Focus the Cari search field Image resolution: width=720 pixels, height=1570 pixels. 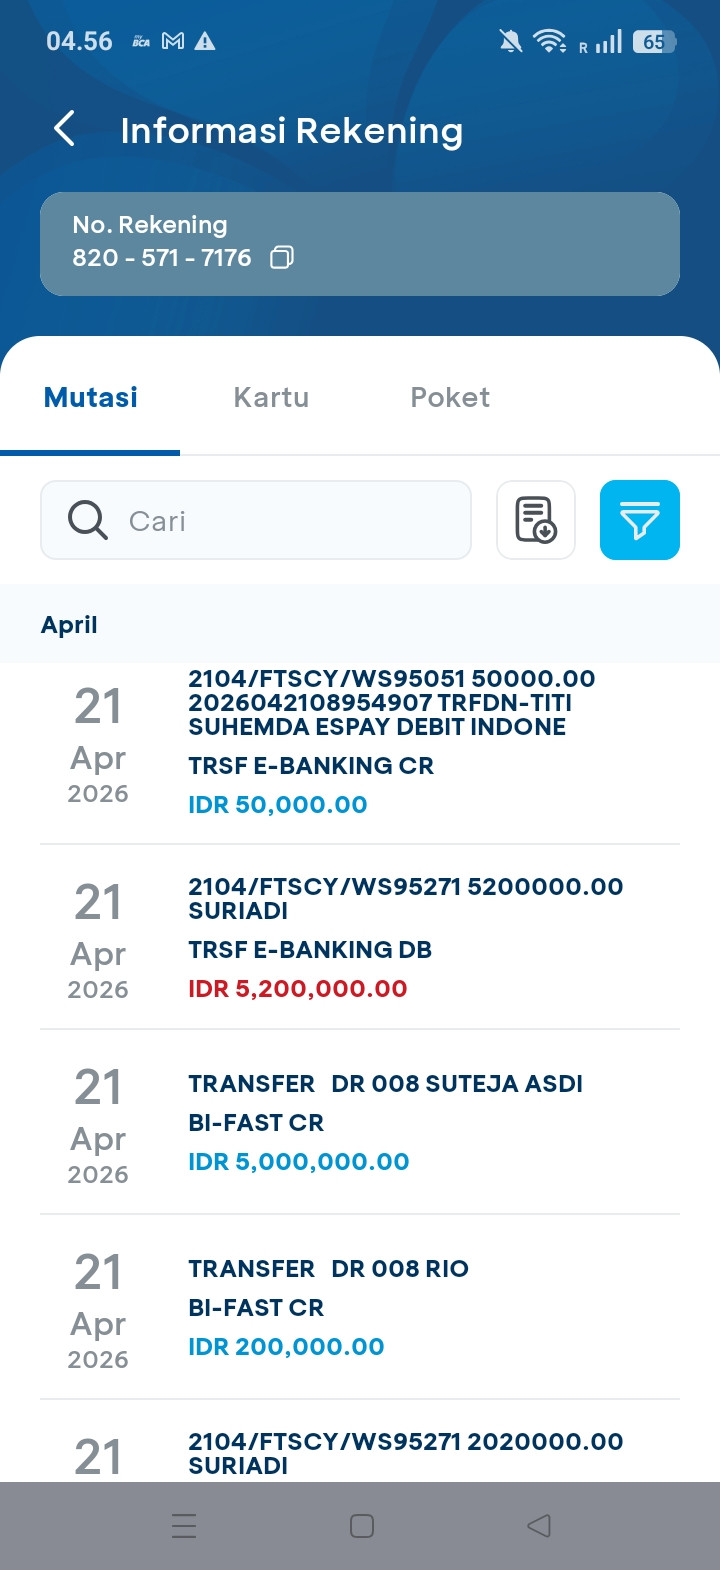pos(290,520)
